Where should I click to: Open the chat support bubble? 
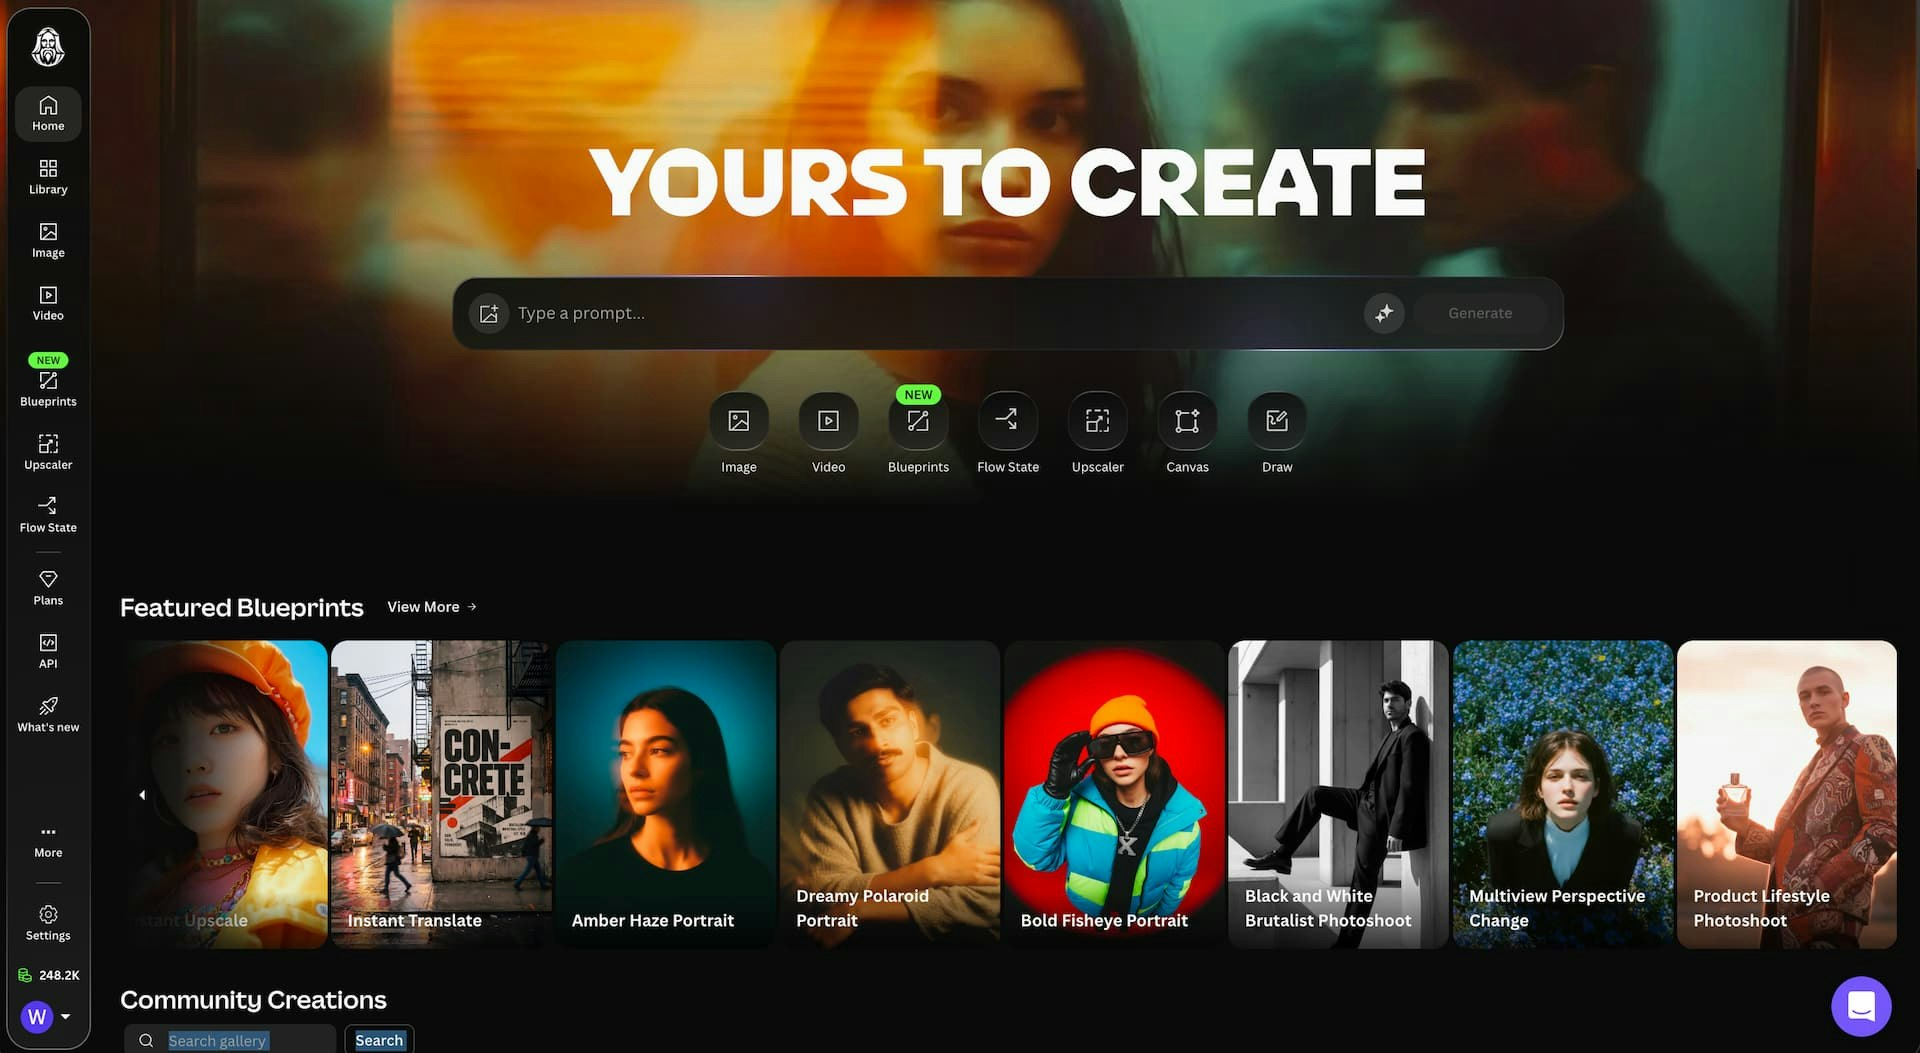point(1861,1006)
